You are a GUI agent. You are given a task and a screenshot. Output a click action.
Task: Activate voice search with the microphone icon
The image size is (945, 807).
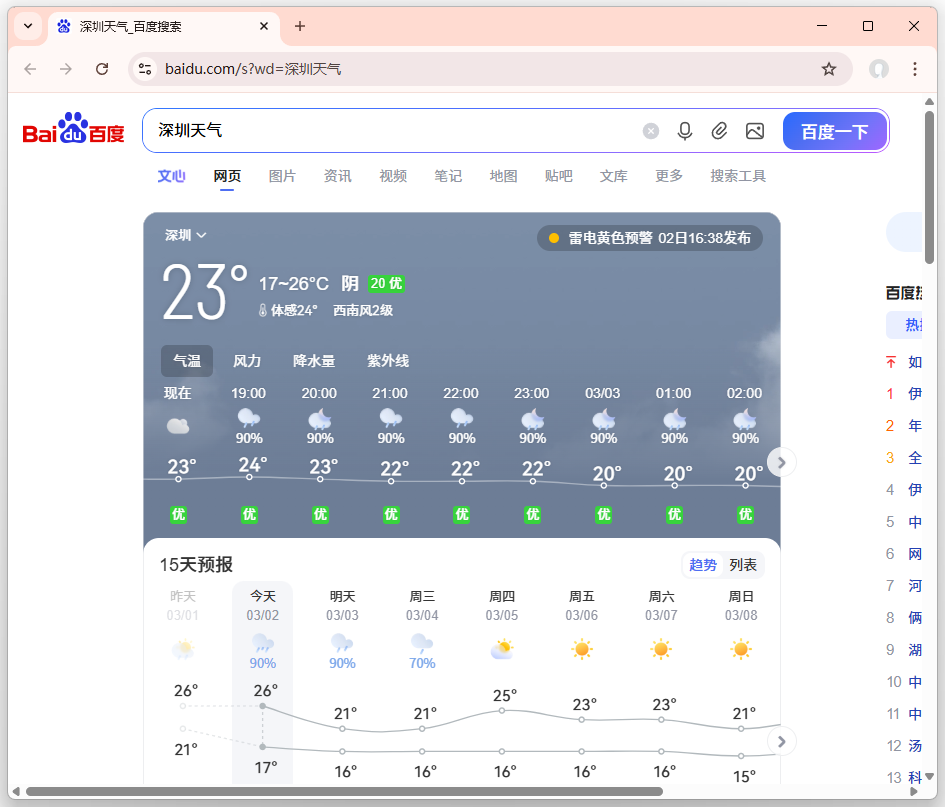[685, 131]
